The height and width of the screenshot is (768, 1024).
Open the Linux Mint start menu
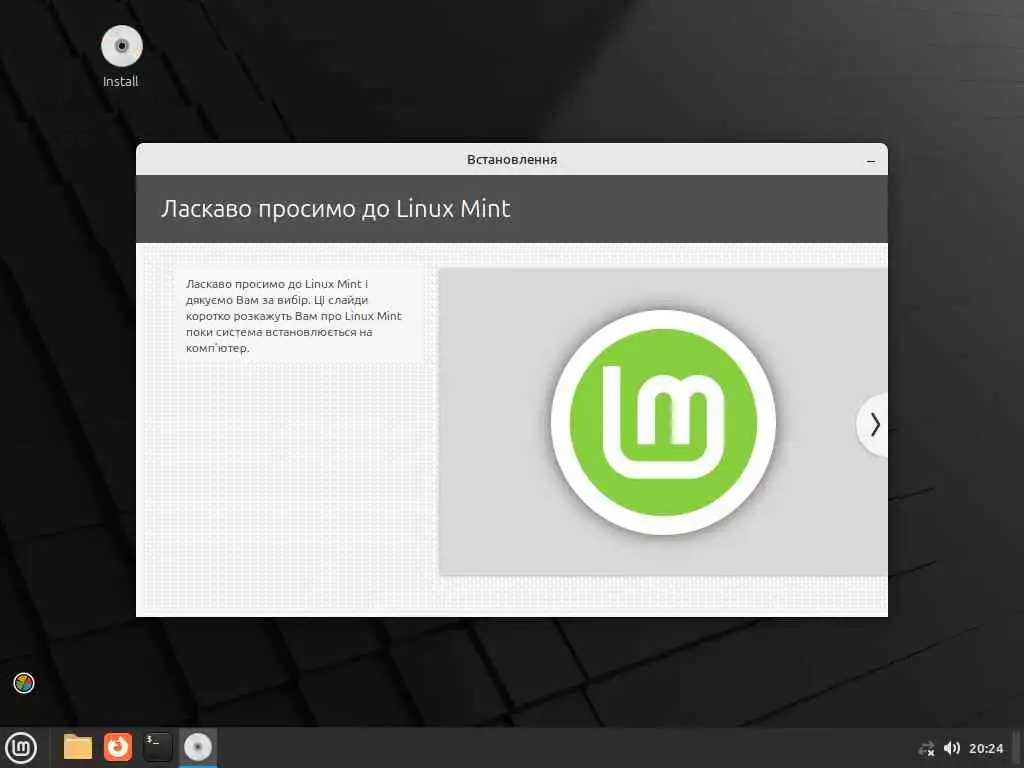pos(21,747)
